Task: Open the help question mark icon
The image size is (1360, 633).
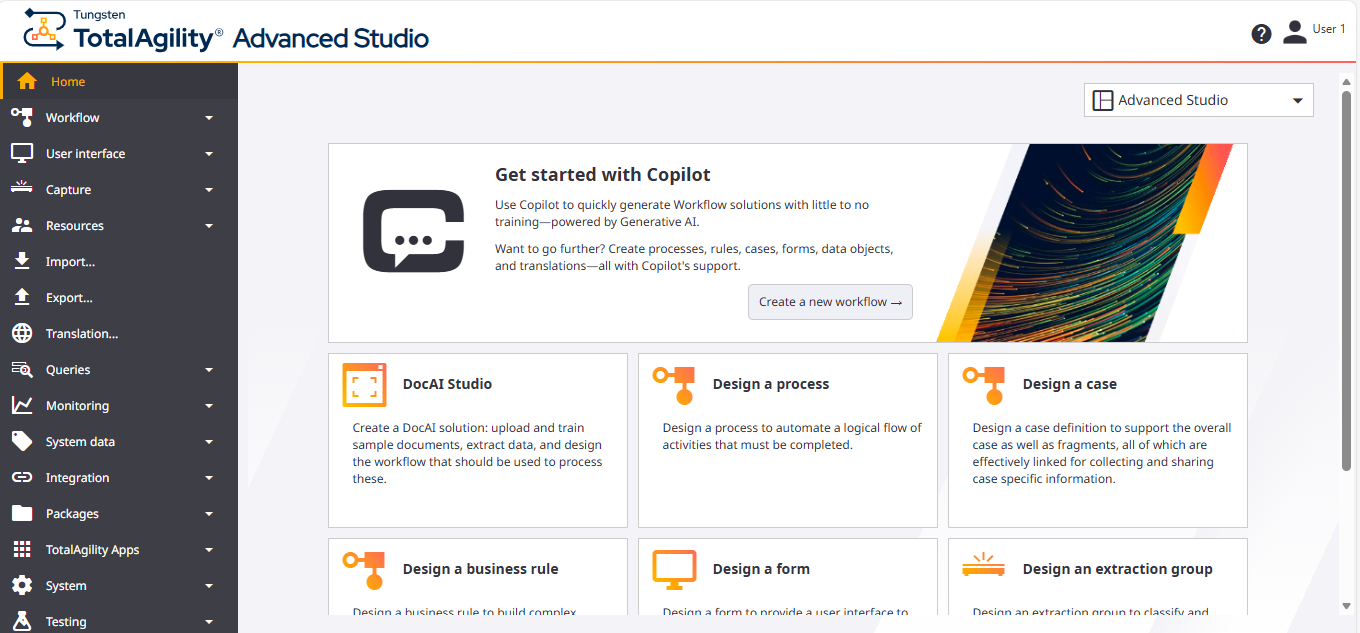Action: click(1261, 33)
